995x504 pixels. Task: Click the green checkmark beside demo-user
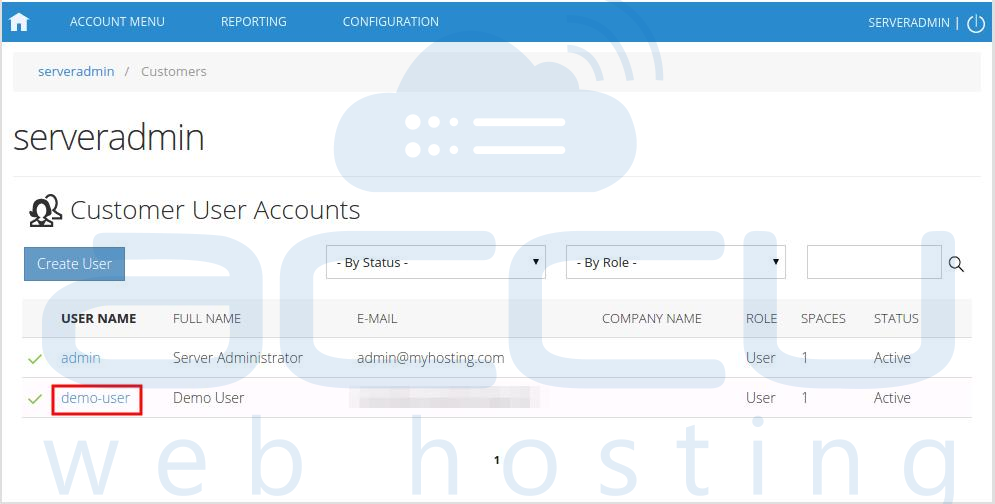click(x=35, y=399)
